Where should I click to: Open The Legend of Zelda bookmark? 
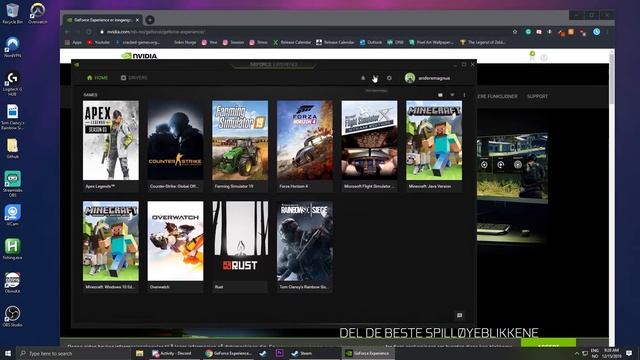(482, 42)
